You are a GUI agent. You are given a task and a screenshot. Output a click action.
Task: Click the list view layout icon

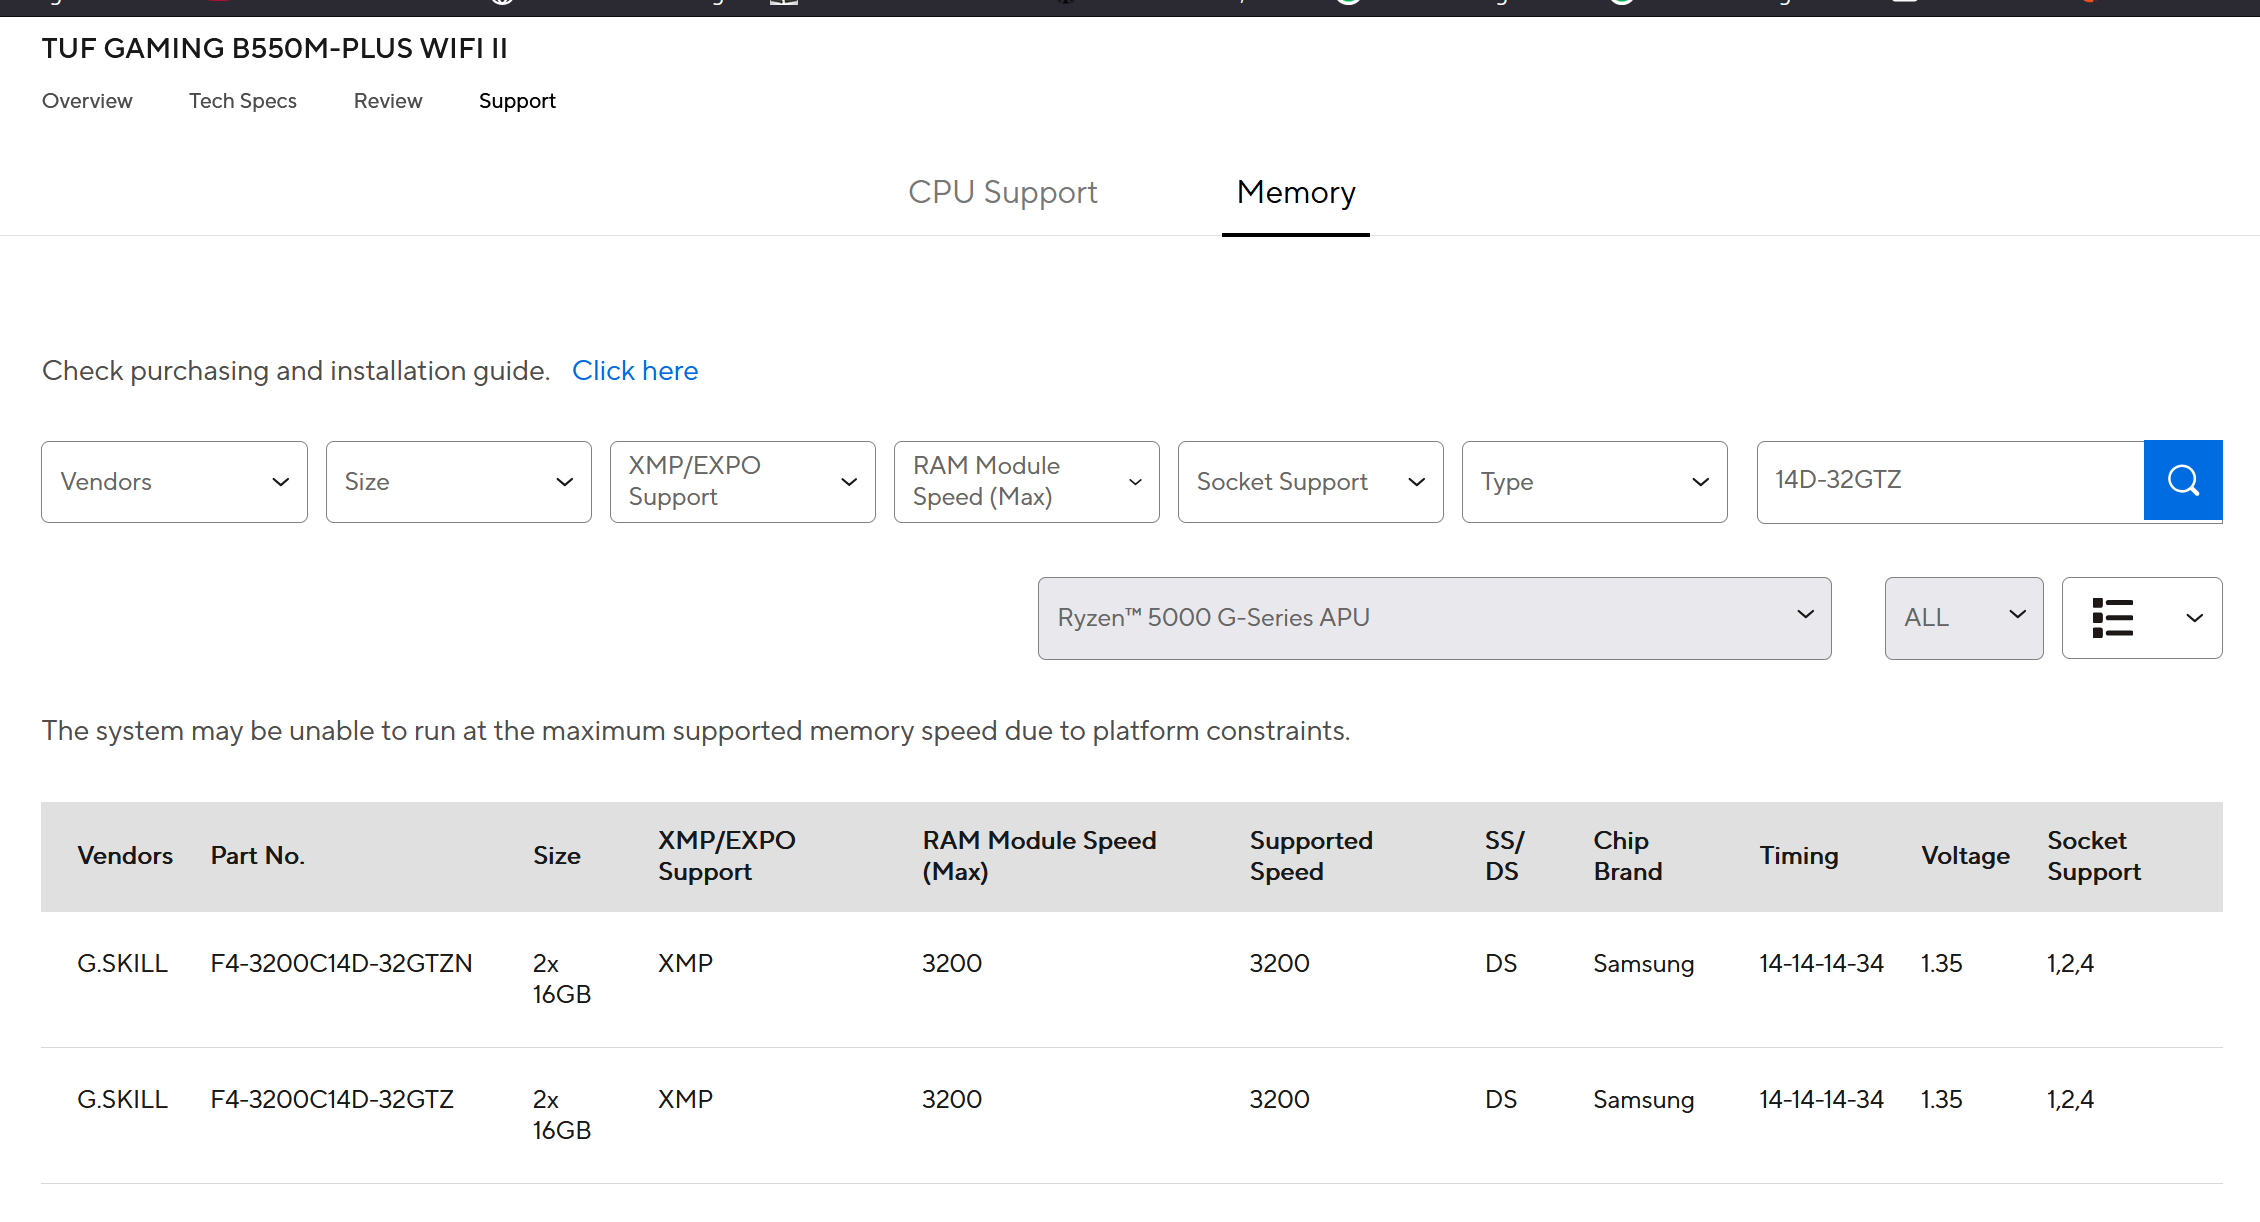point(2112,618)
